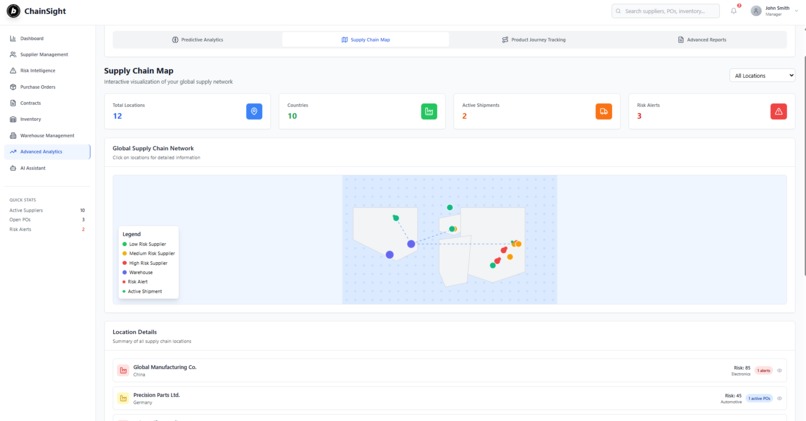The width and height of the screenshot is (806, 421).
Task: Select Advanced Analytics in the sidebar
Action: point(47,152)
